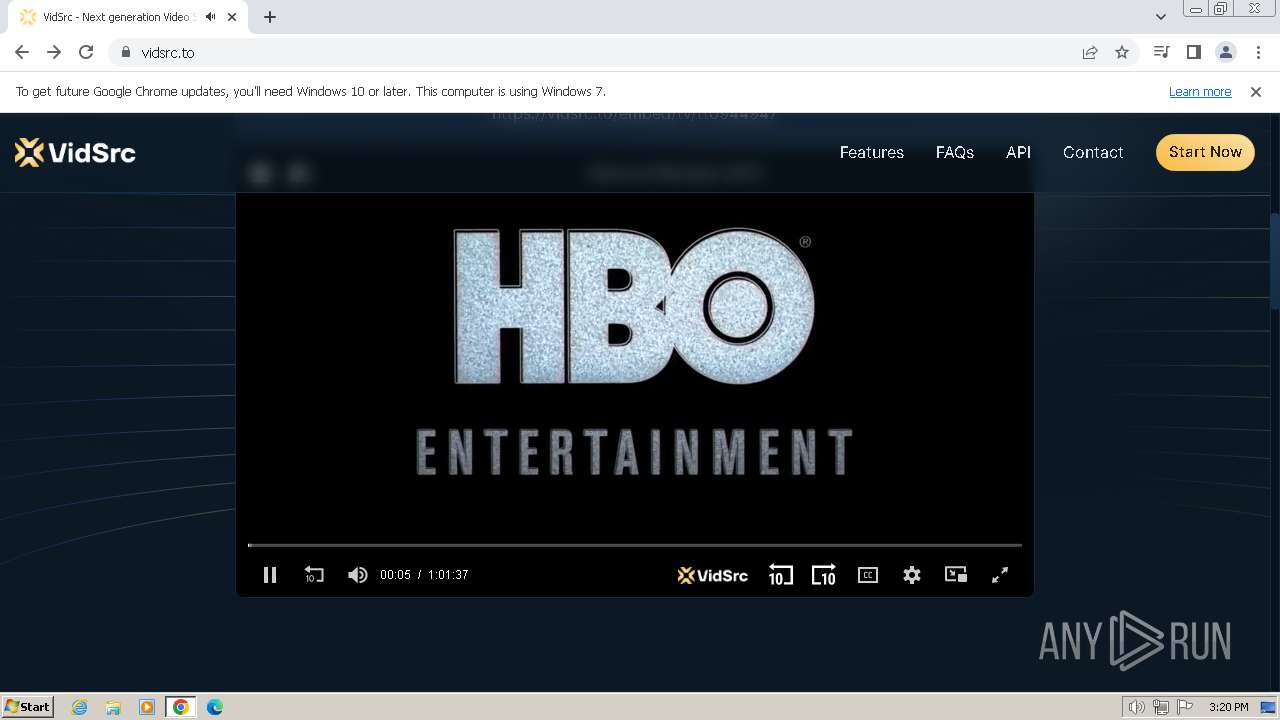Click the elapsed time 00:05
Image resolution: width=1280 pixels, height=720 pixels.
(x=395, y=575)
